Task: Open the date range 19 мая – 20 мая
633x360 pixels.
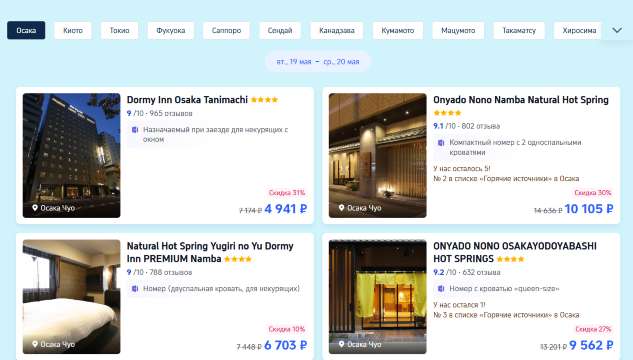Action: click(318, 62)
